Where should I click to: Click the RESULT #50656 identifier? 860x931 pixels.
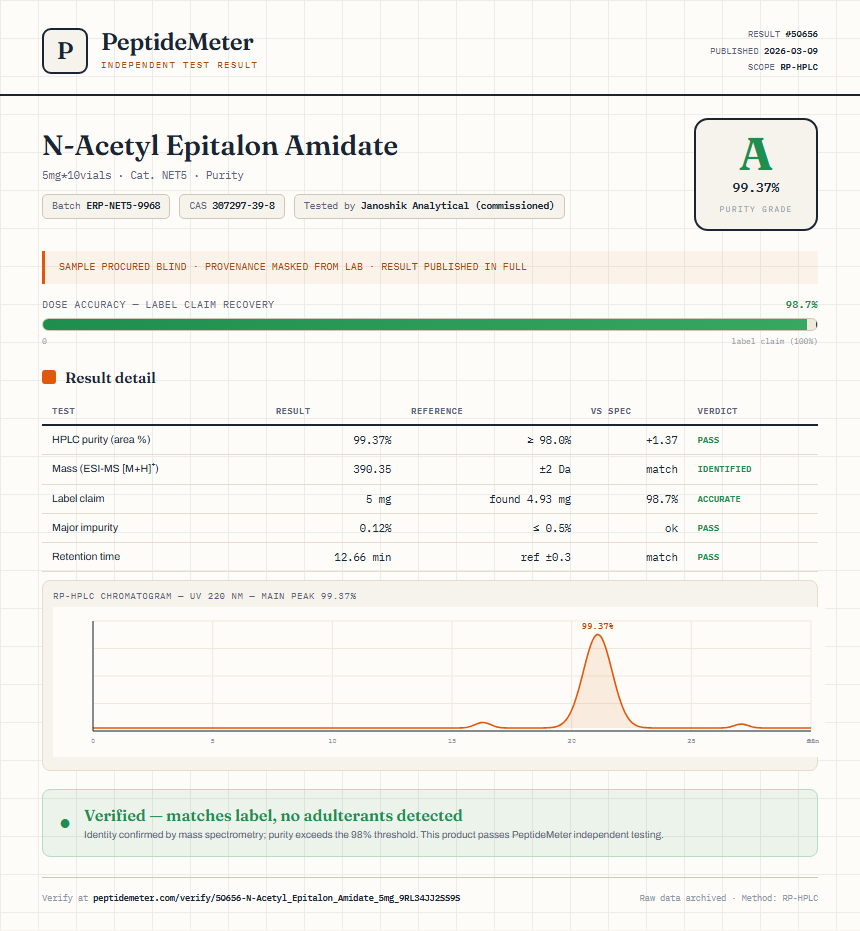tap(782, 34)
